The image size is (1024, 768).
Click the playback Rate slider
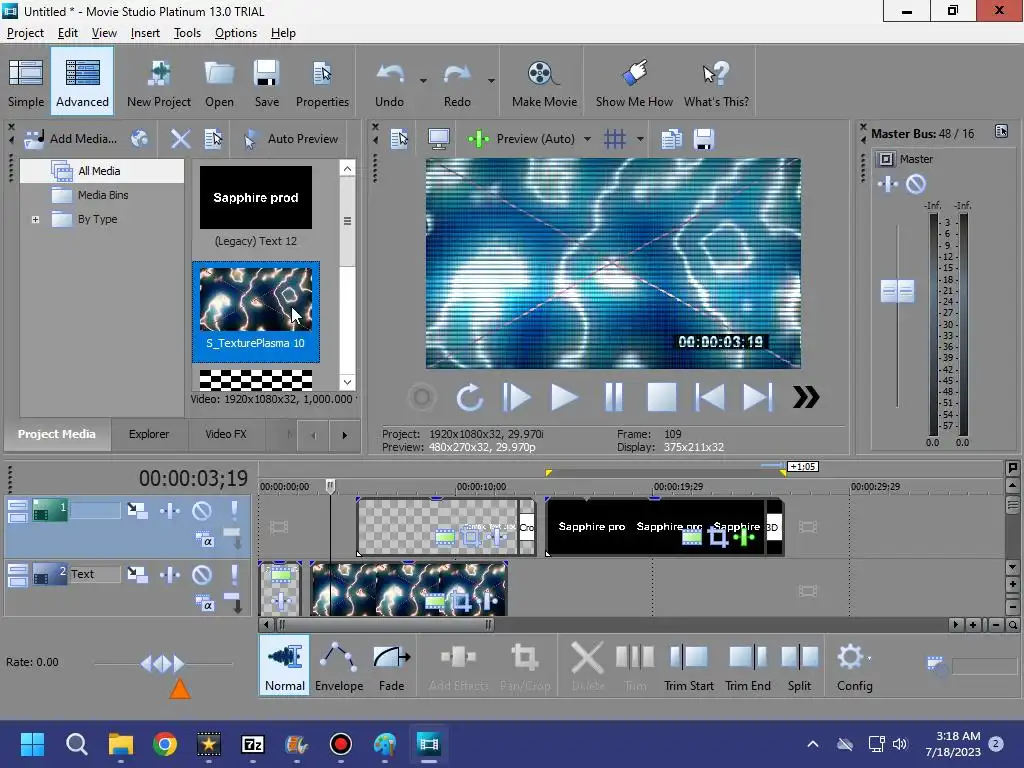click(163, 664)
